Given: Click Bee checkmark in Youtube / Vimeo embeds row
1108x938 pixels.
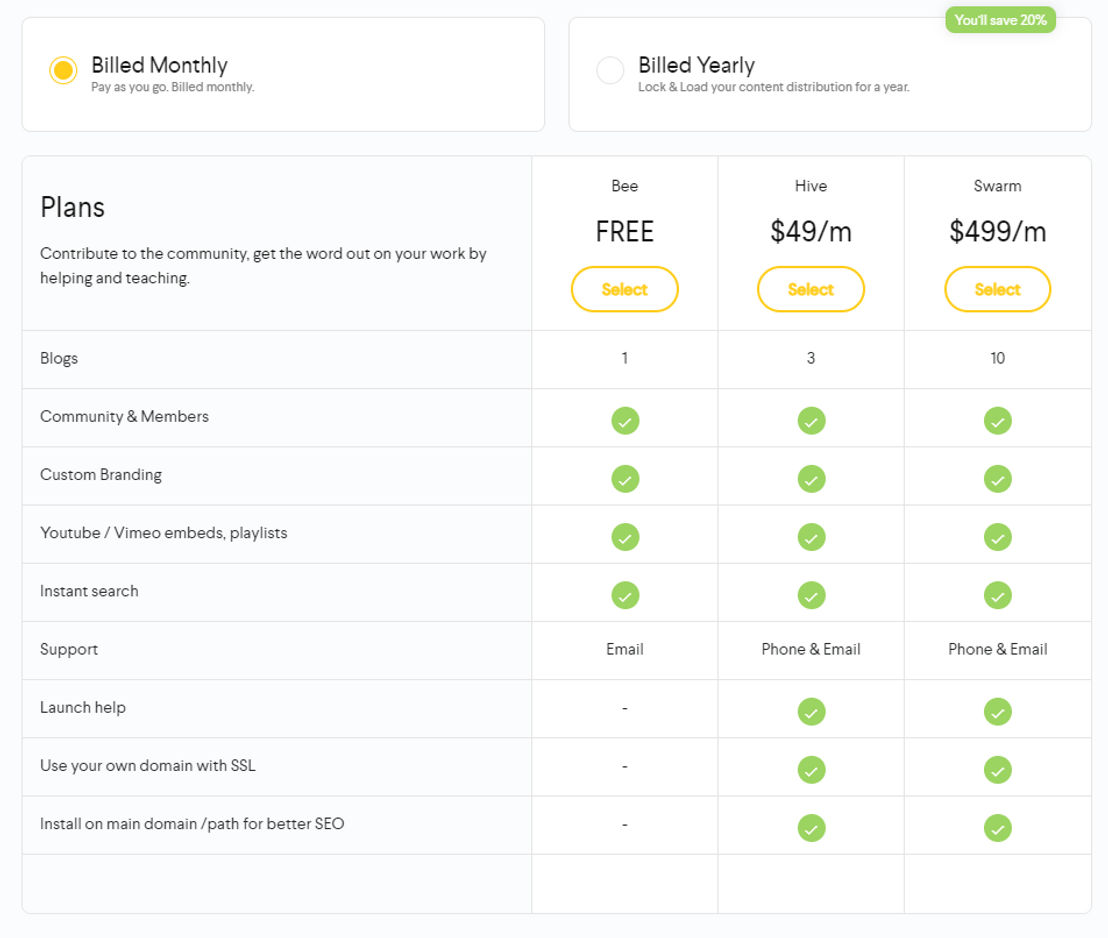Looking at the screenshot, I should 625,537.
